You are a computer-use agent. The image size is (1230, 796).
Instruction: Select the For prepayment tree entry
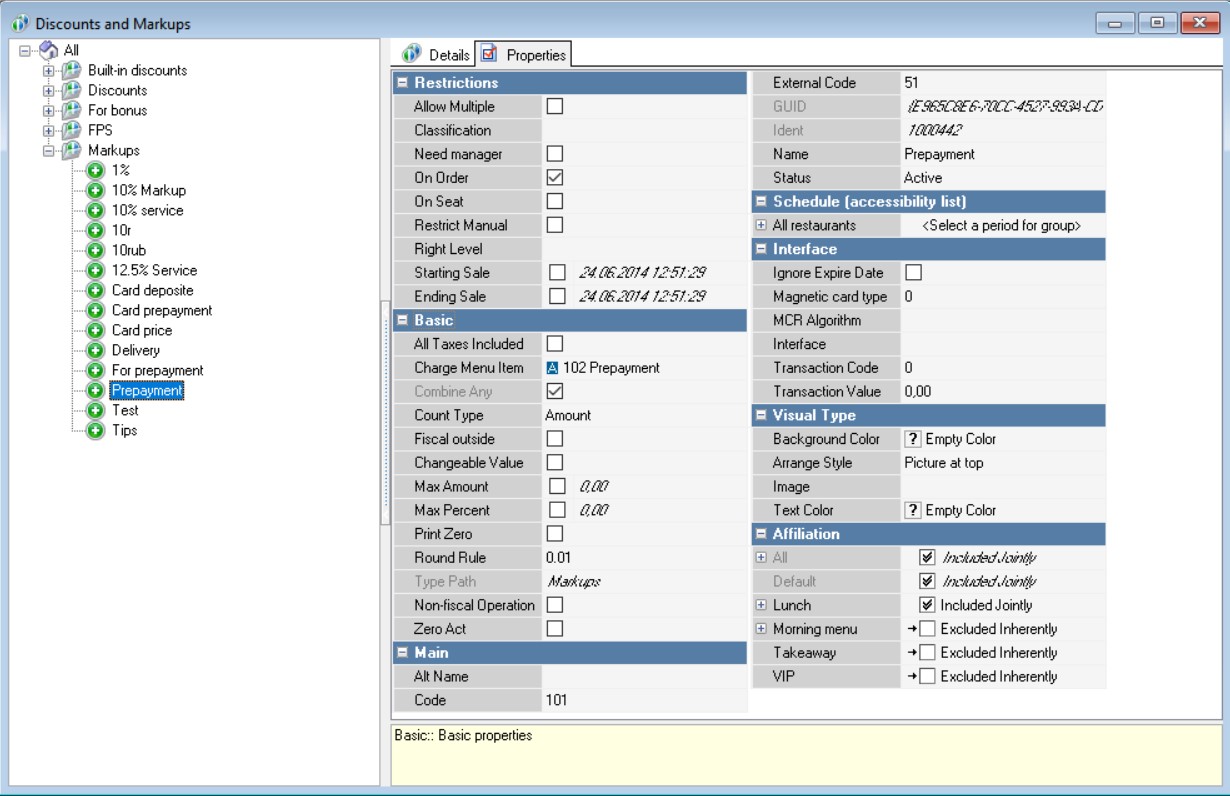(x=157, y=370)
